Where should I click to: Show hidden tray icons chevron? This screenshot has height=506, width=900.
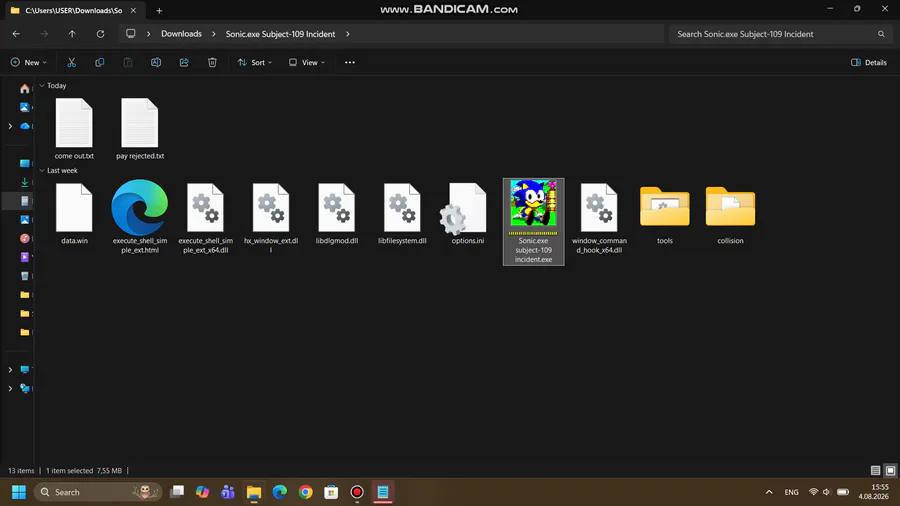click(769, 492)
